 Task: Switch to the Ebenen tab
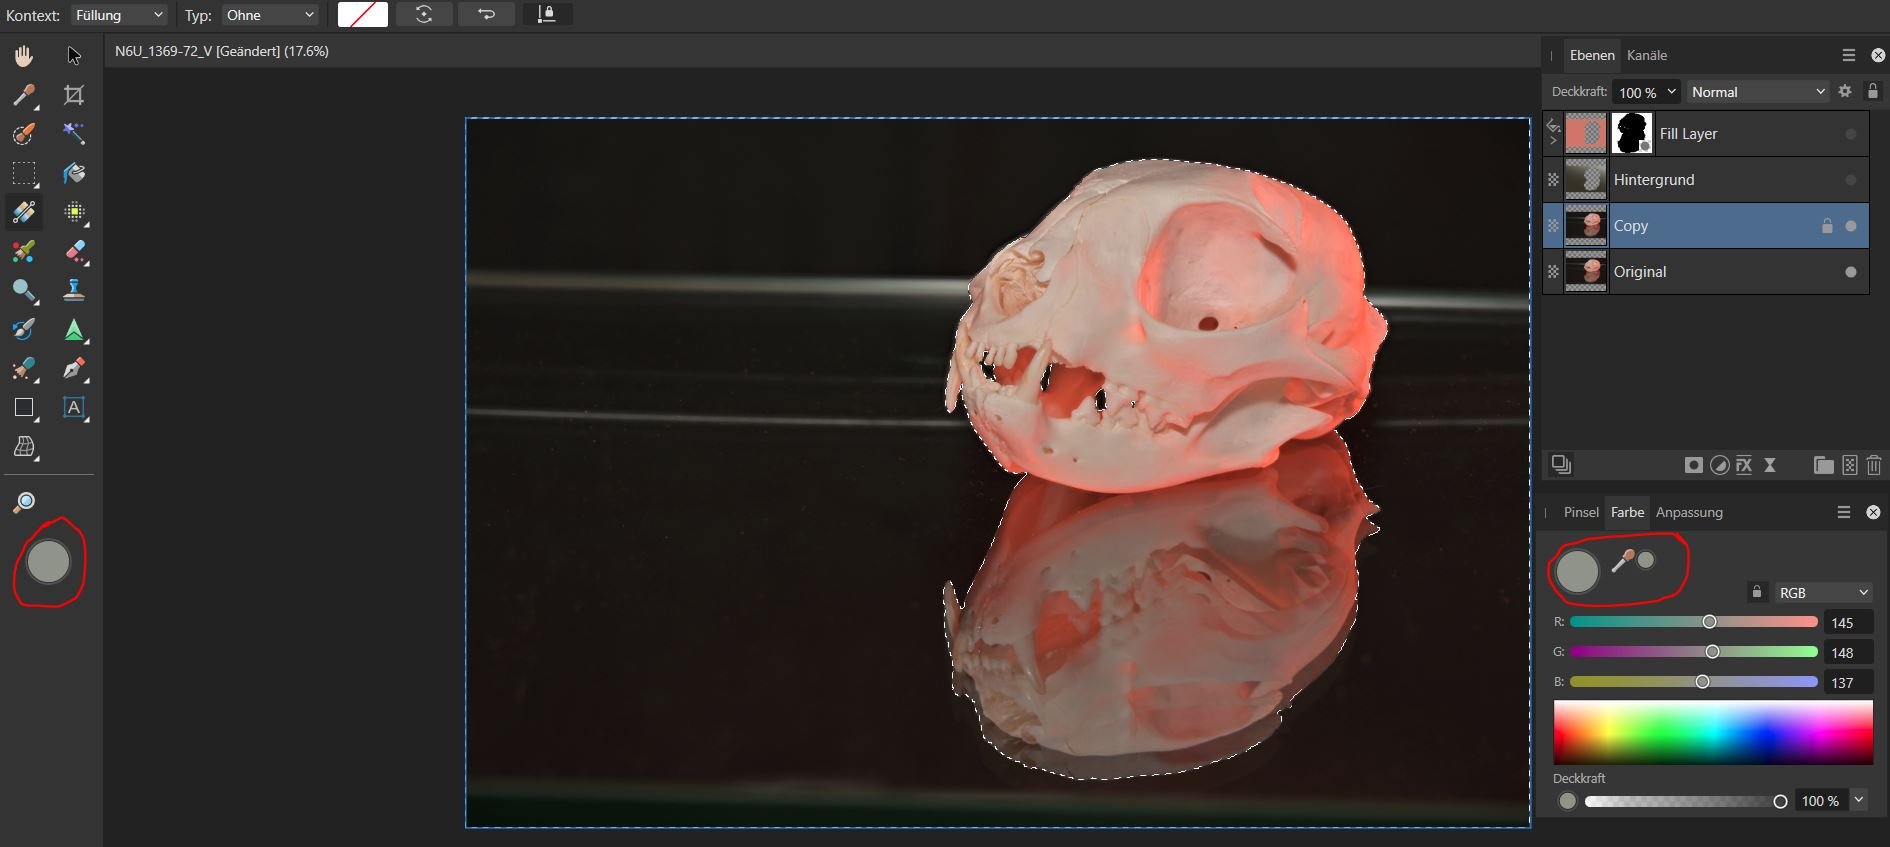[x=1592, y=56]
